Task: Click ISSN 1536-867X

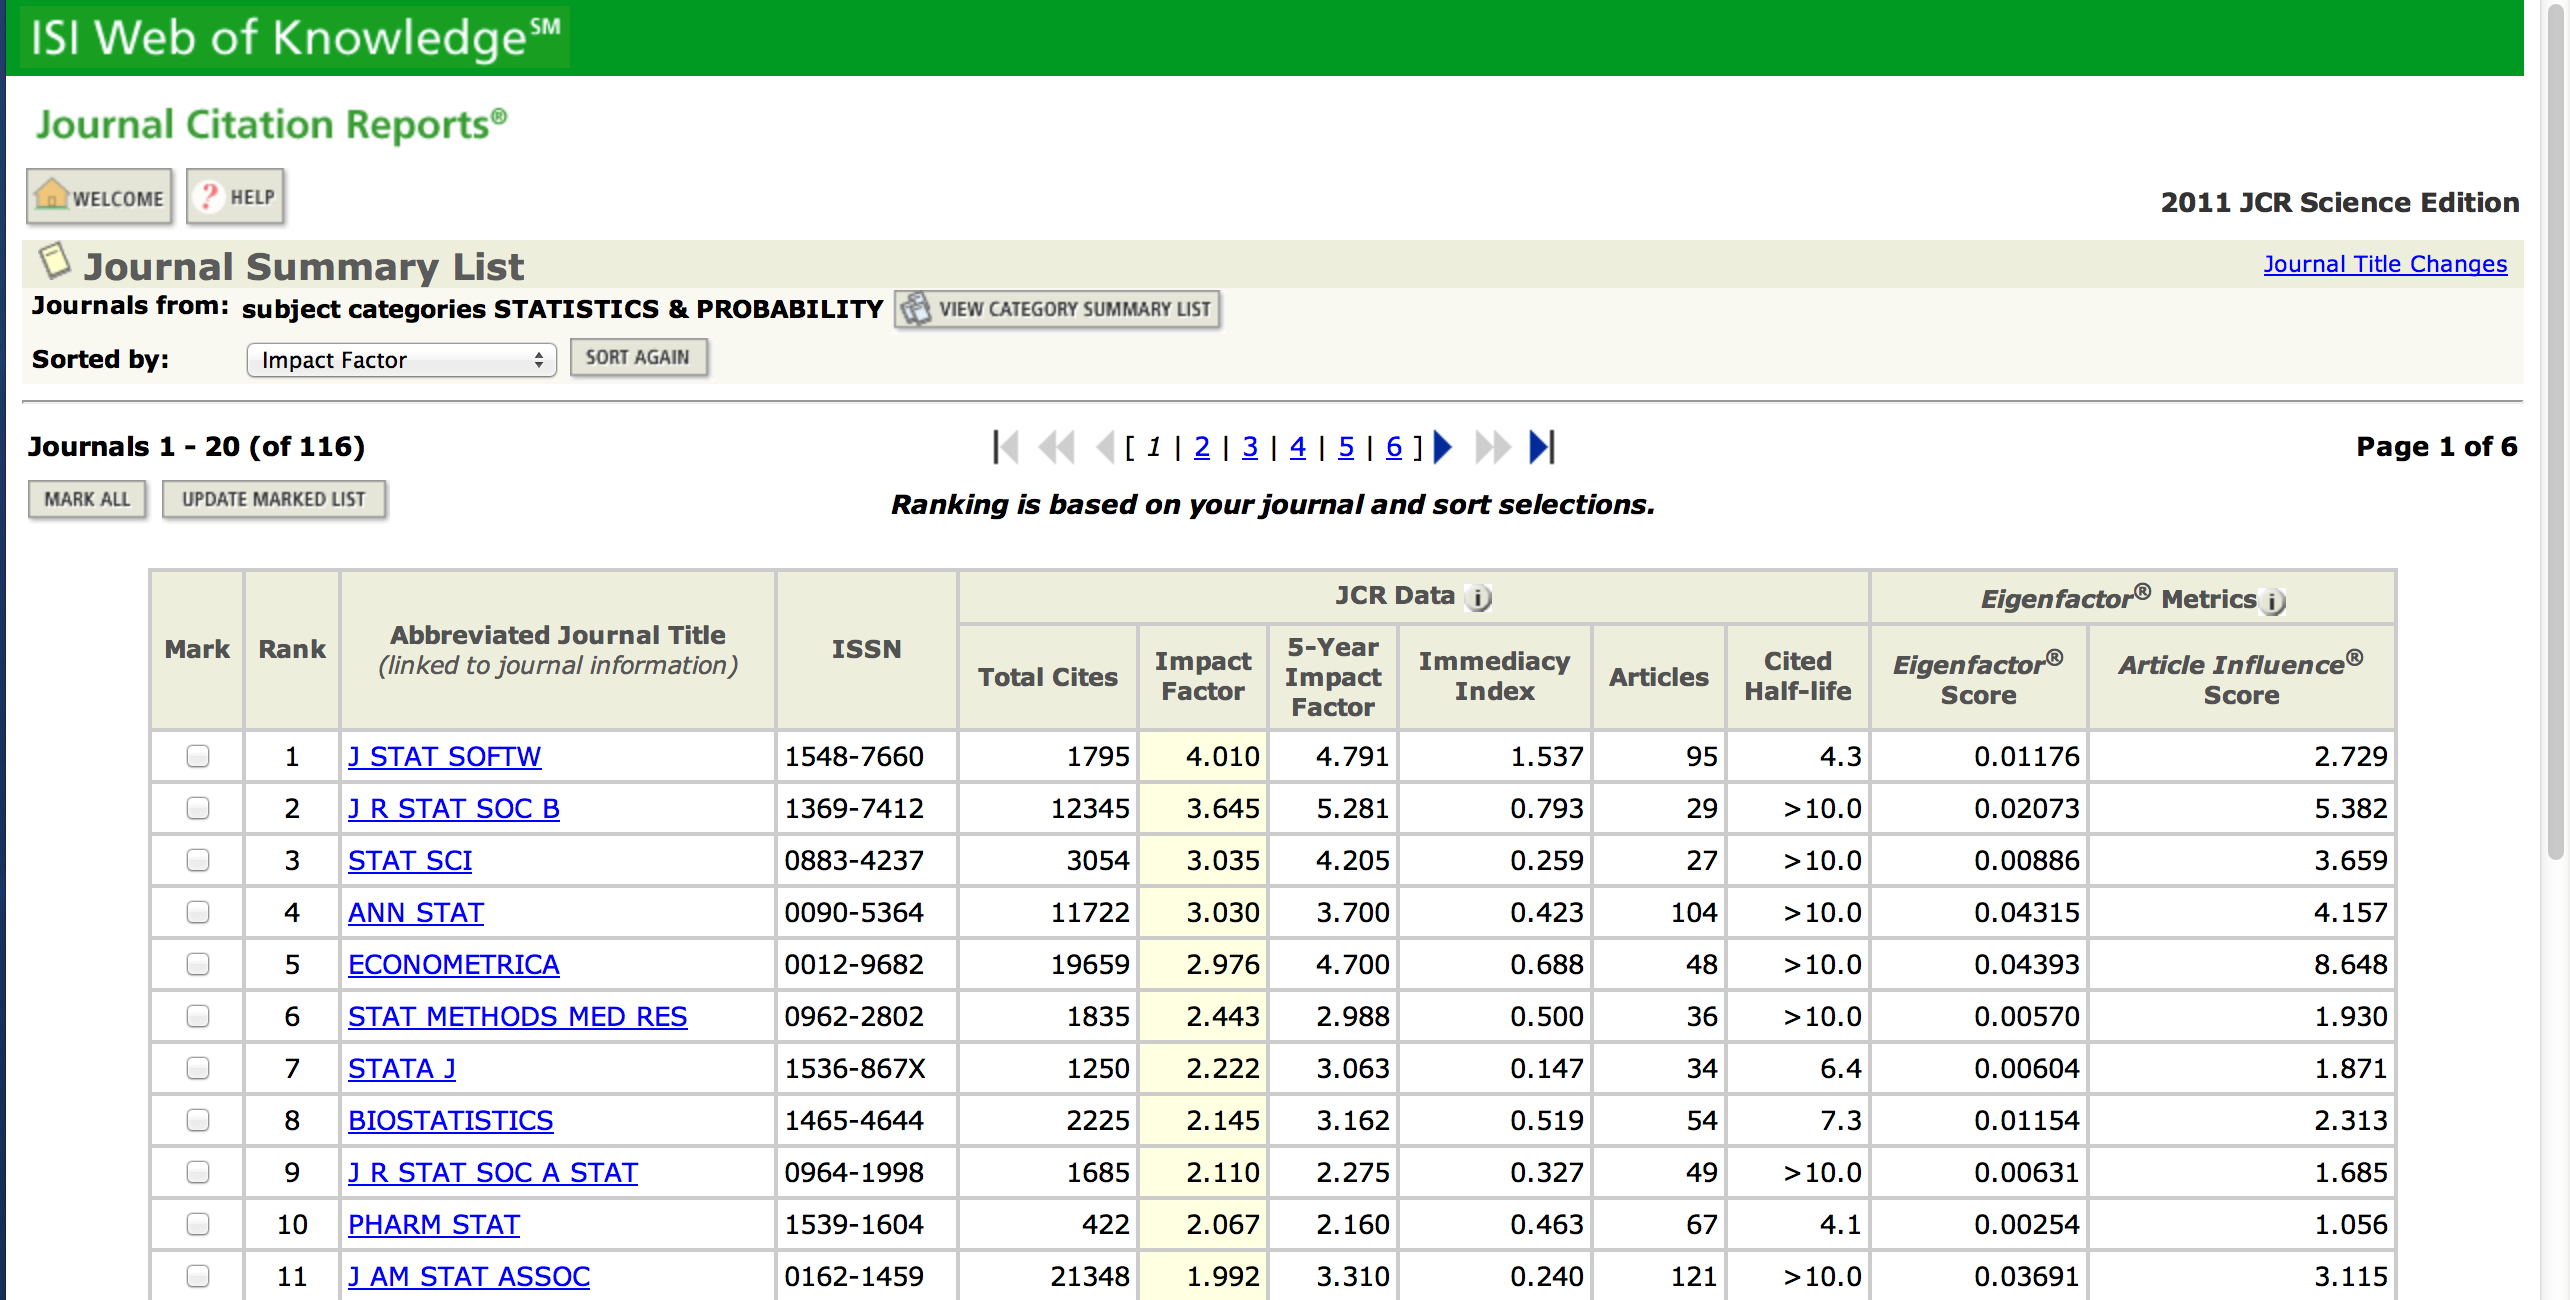Action: (855, 1069)
